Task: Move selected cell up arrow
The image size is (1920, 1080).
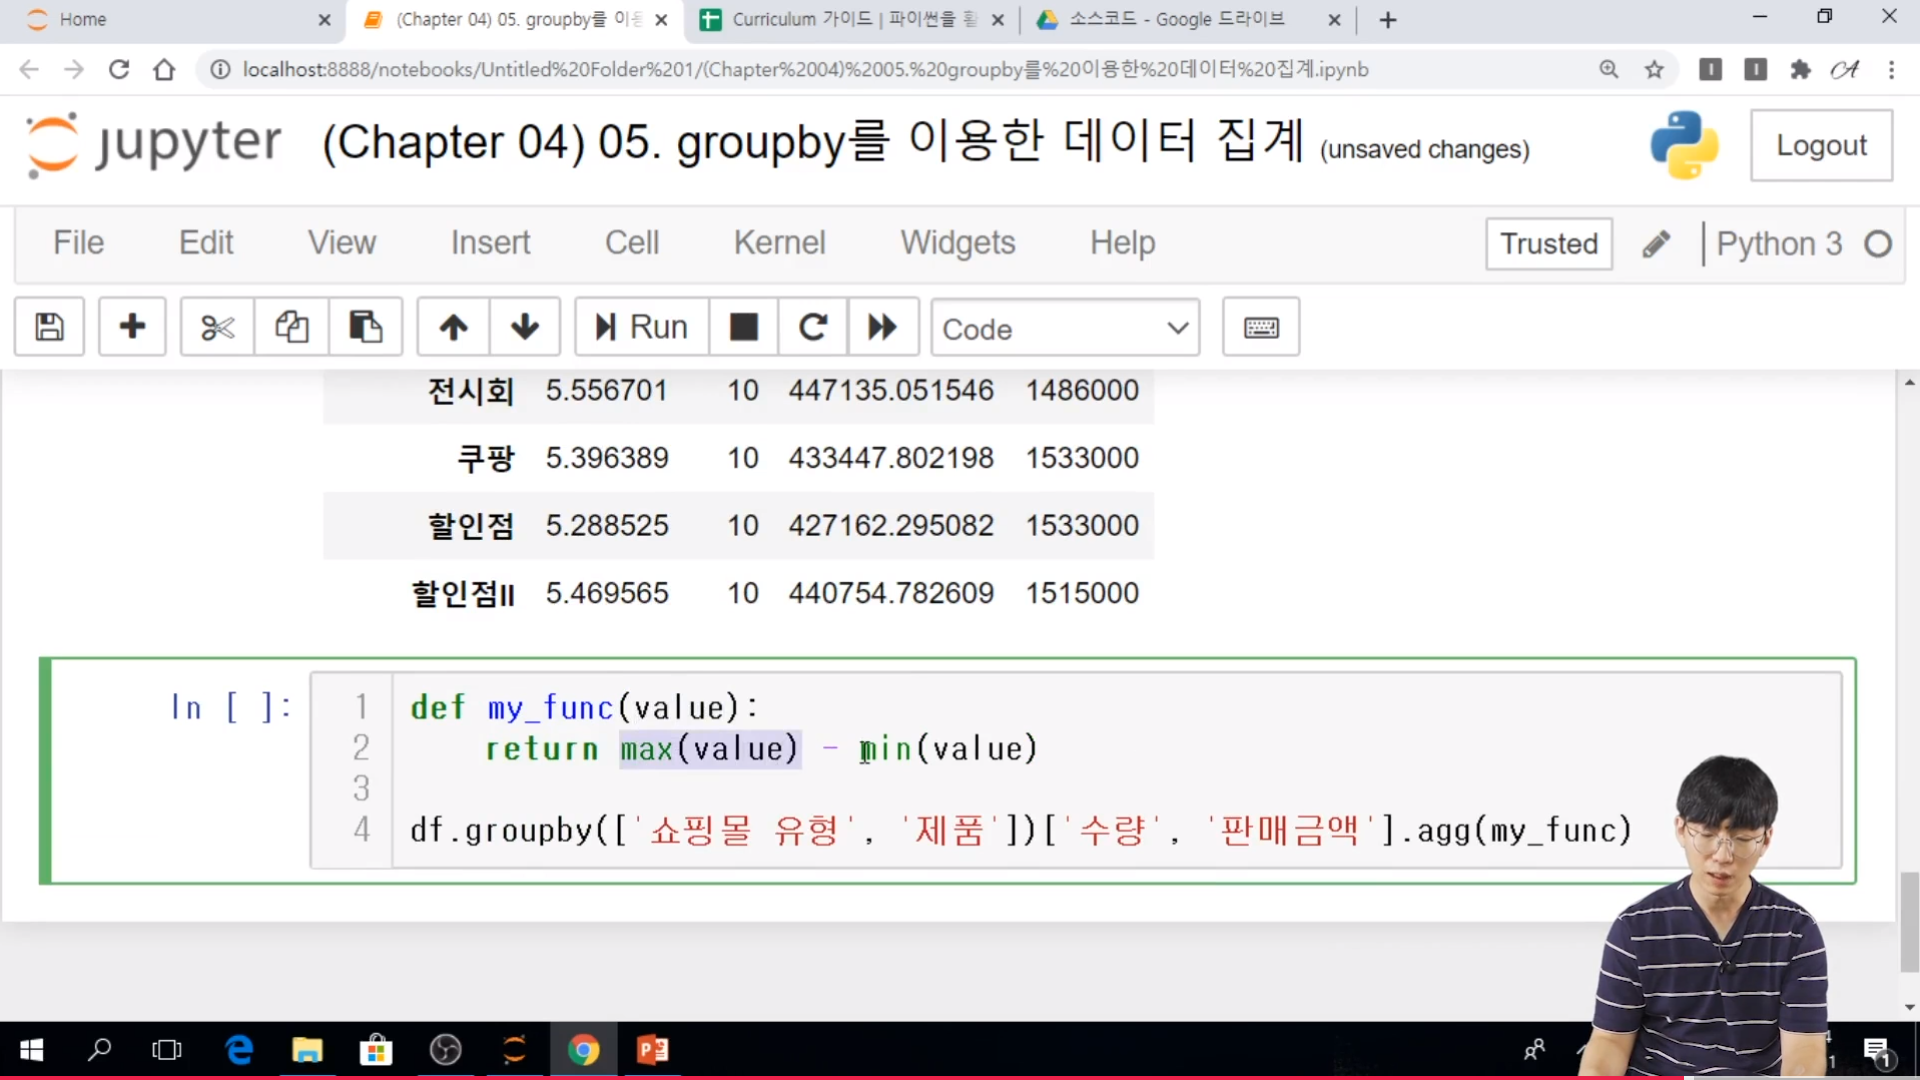Action: click(x=453, y=327)
